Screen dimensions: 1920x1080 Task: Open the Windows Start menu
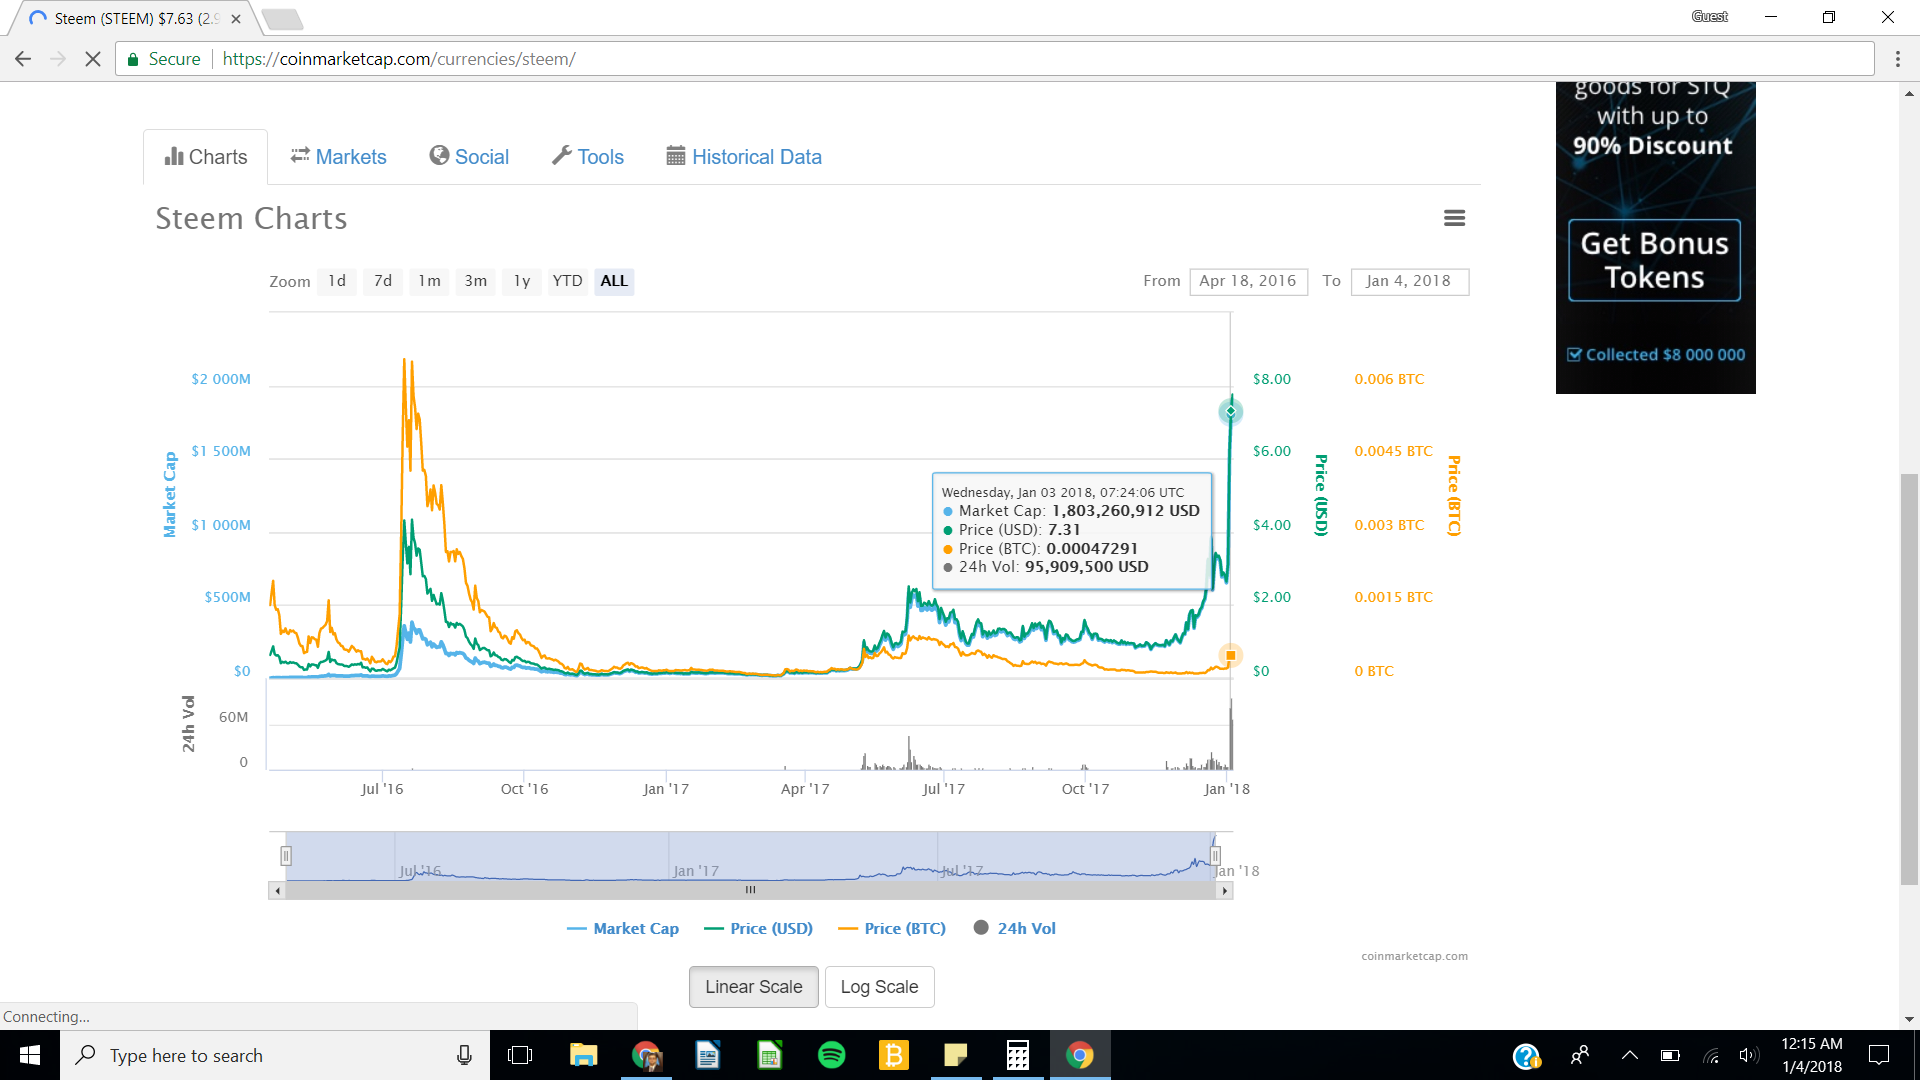(30, 1055)
